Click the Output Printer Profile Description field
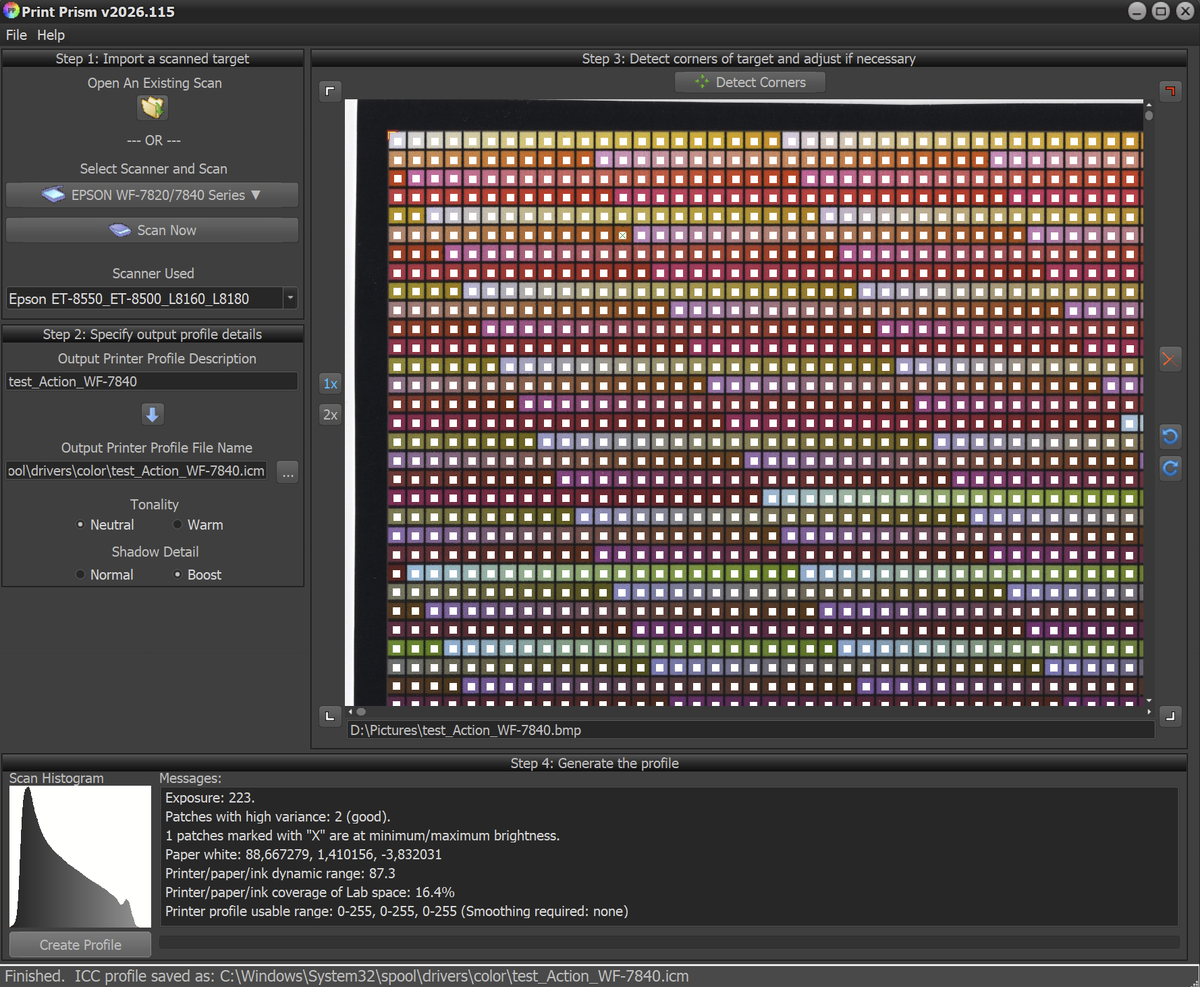 (x=152, y=381)
